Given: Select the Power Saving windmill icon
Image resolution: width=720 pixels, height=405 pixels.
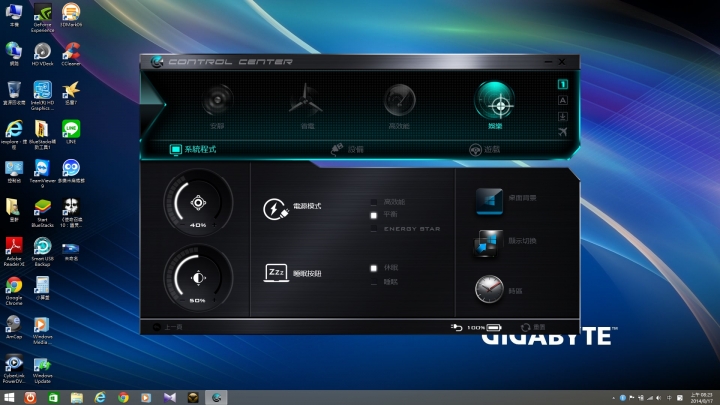Looking at the screenshot, I should [306, 98].
